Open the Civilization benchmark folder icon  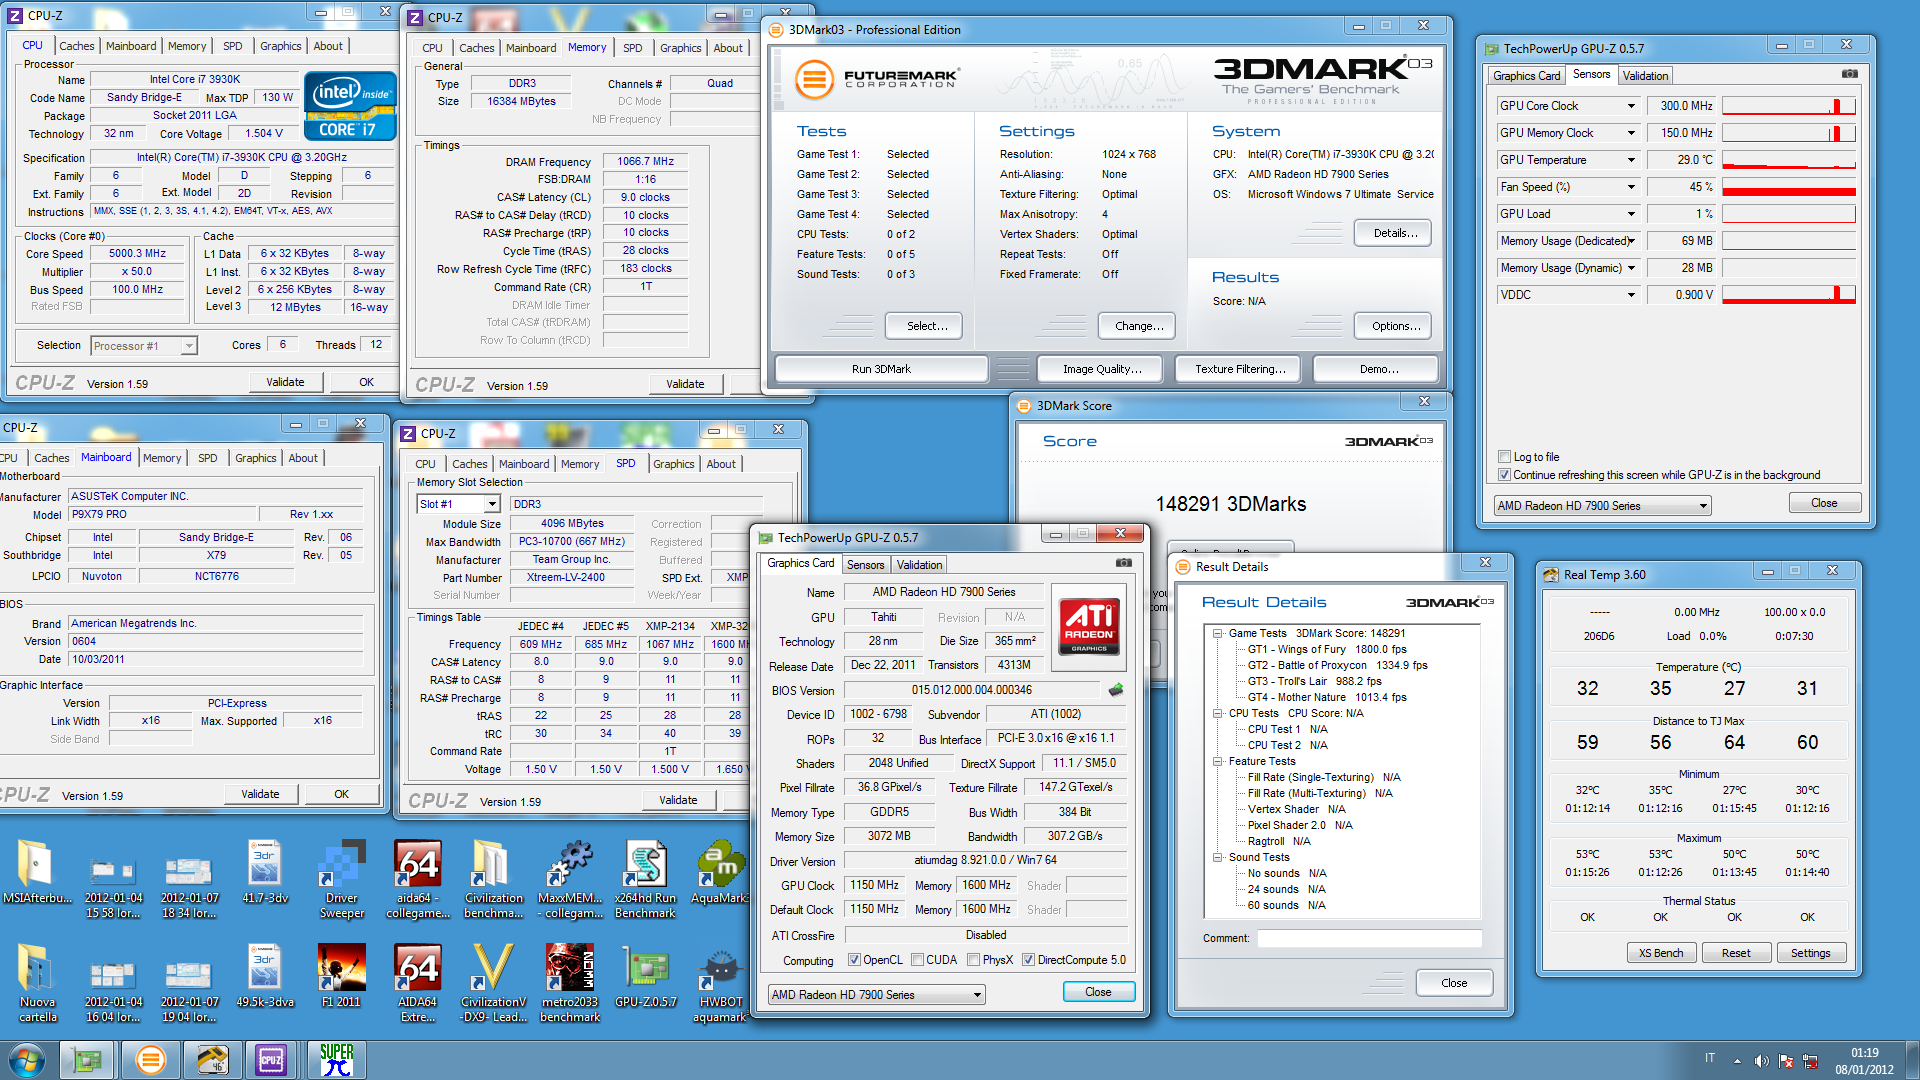pos(493,879)
